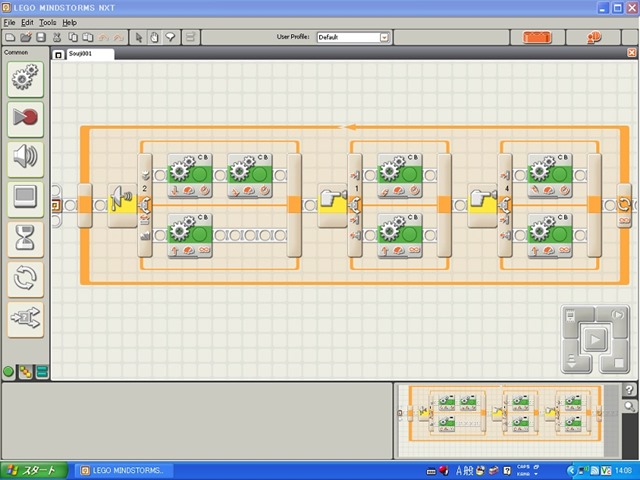The height and width of the screenshot is (480, 640).
Task: Switch to the Custom palette tab
Action: 41,371
